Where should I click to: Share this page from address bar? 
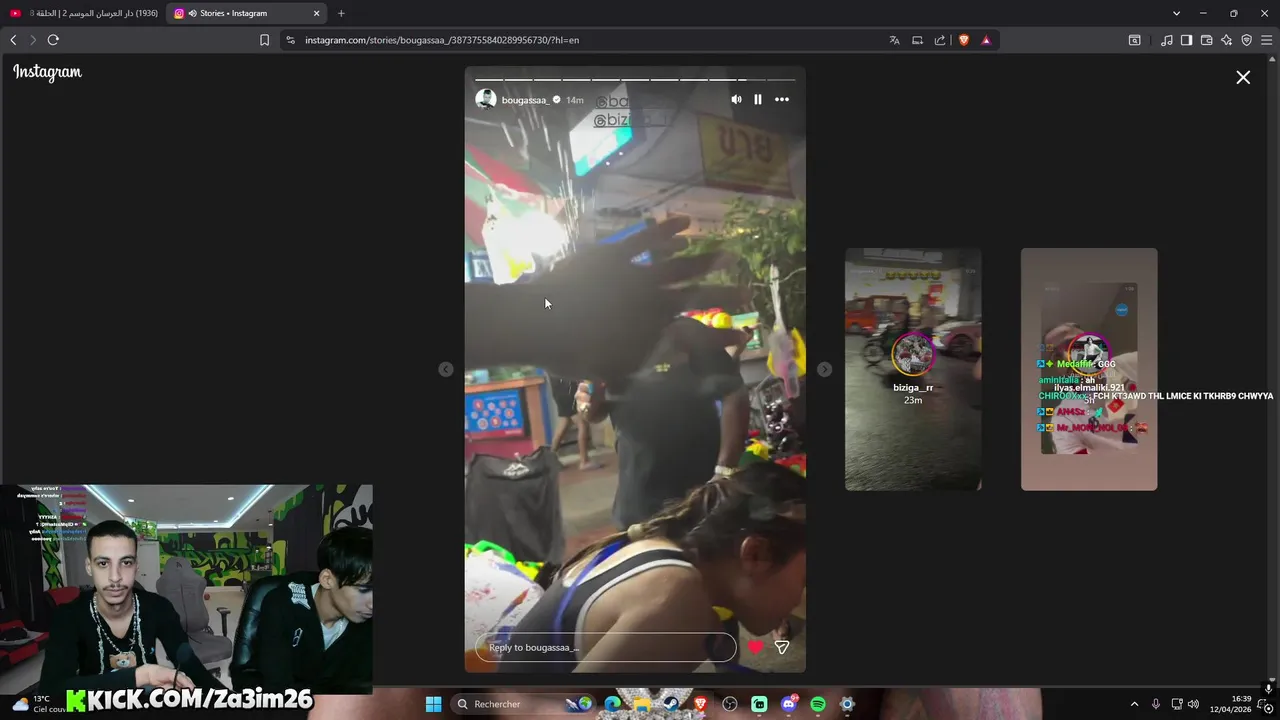[x=940, y=40]
